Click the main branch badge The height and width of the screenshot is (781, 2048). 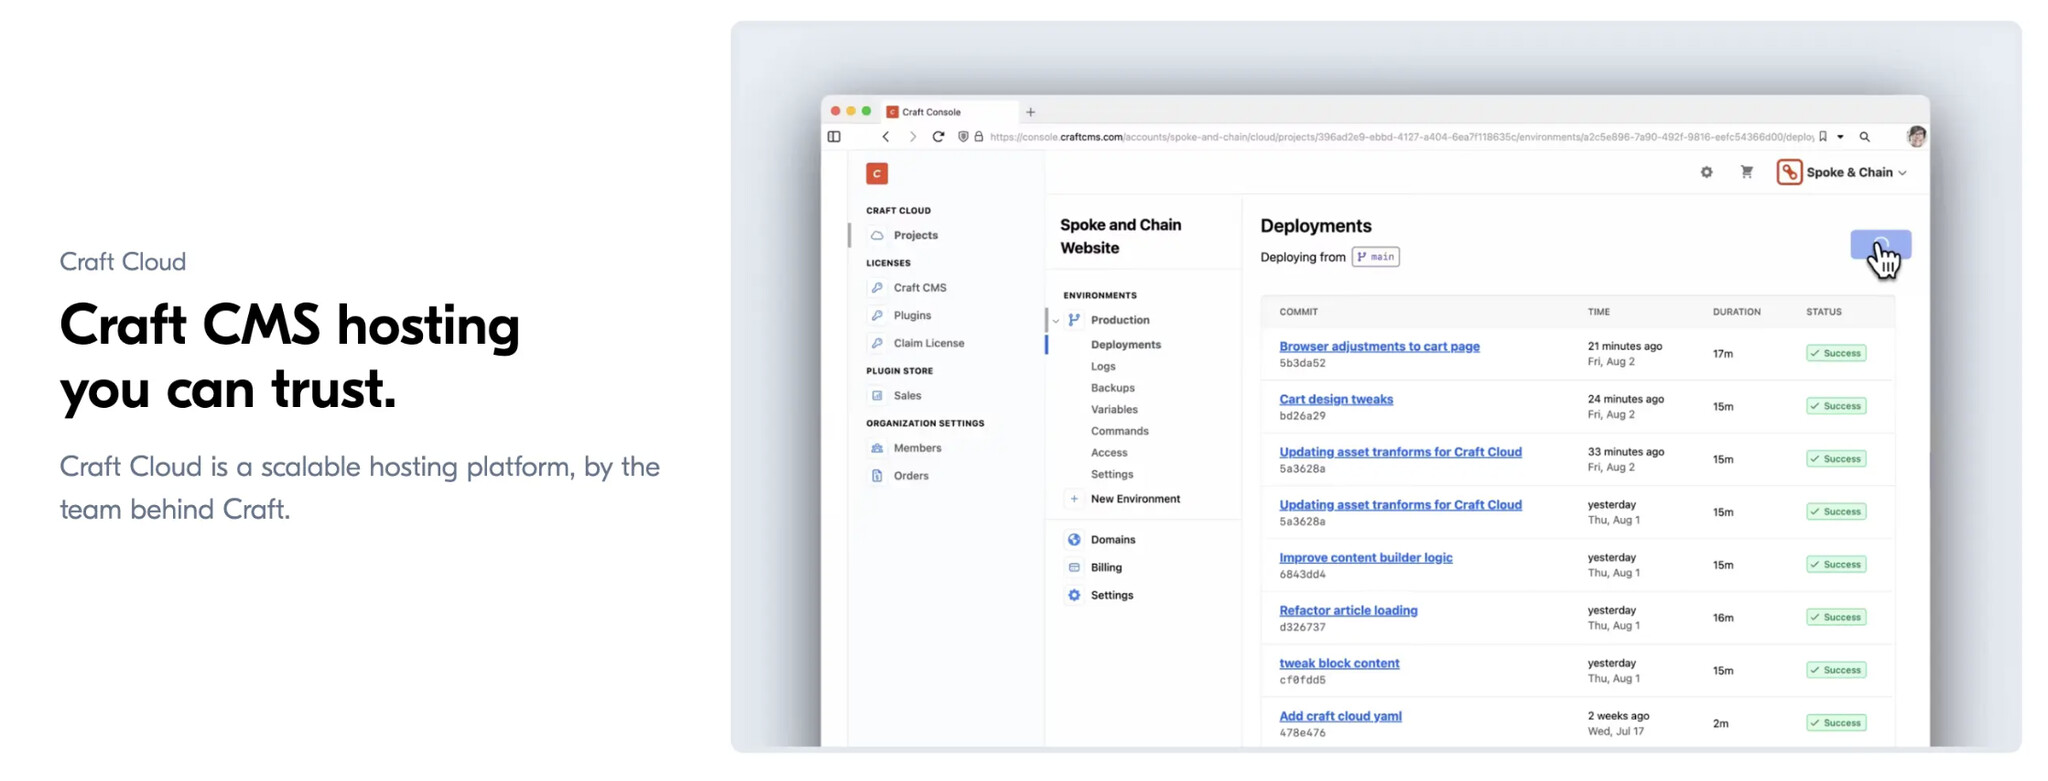[x=1375, y=257]
